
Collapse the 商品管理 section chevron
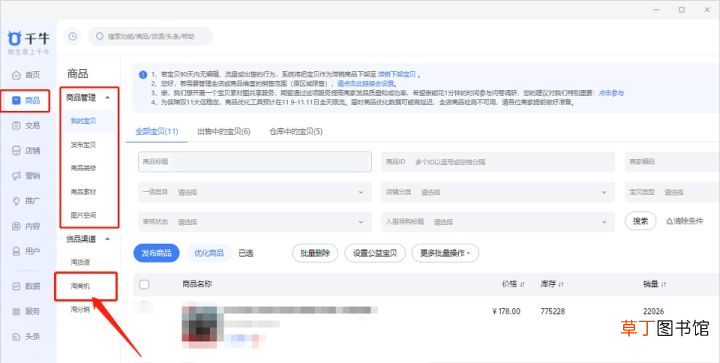coord(107,98)
